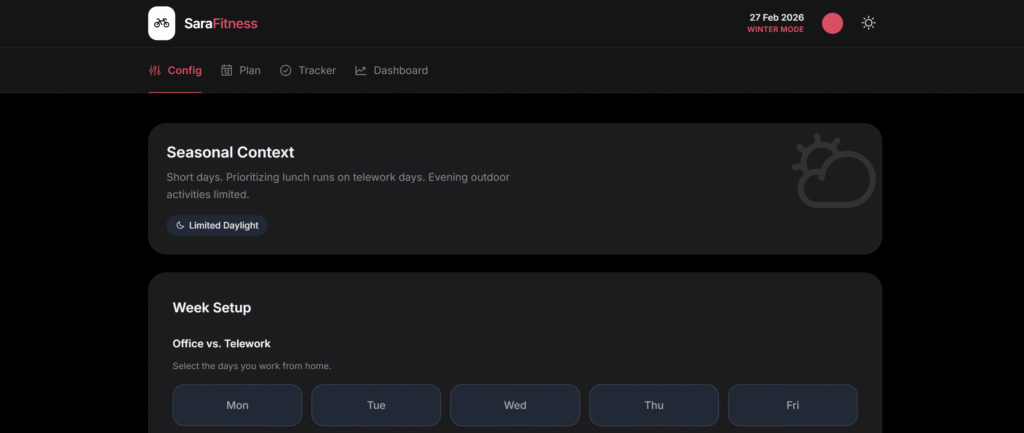Click the moon icon beside Limited Daylight
Viewport: 1024px width, 433px height.
coord(180,226)
